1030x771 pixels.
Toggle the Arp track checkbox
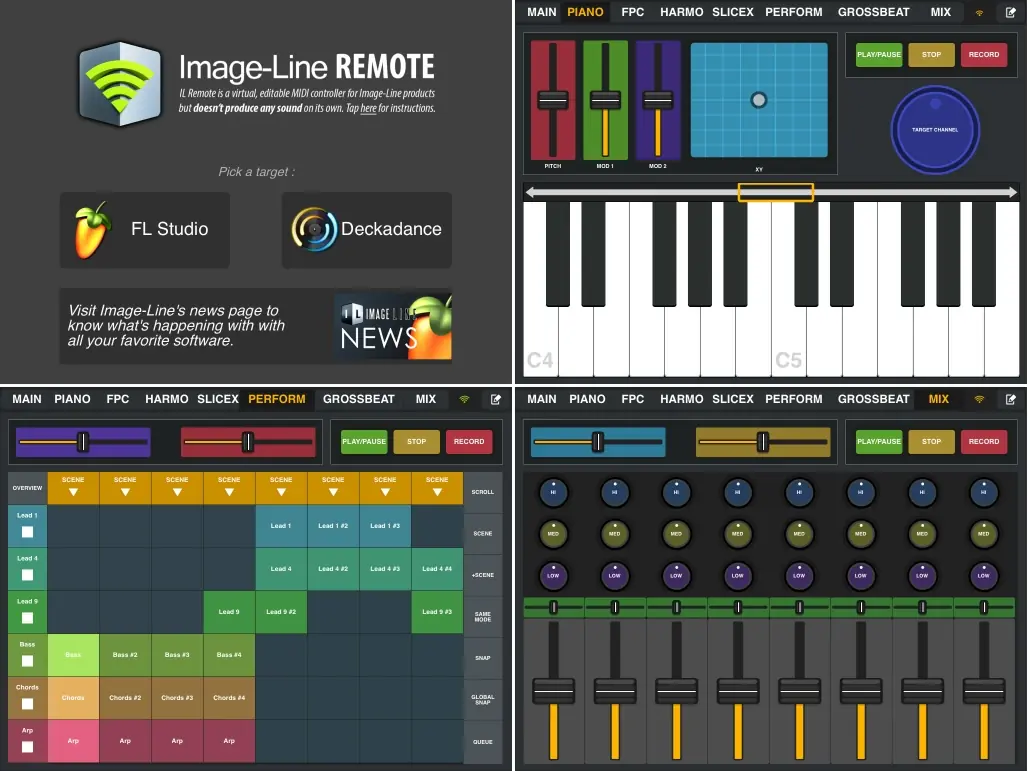coord(28,747)
